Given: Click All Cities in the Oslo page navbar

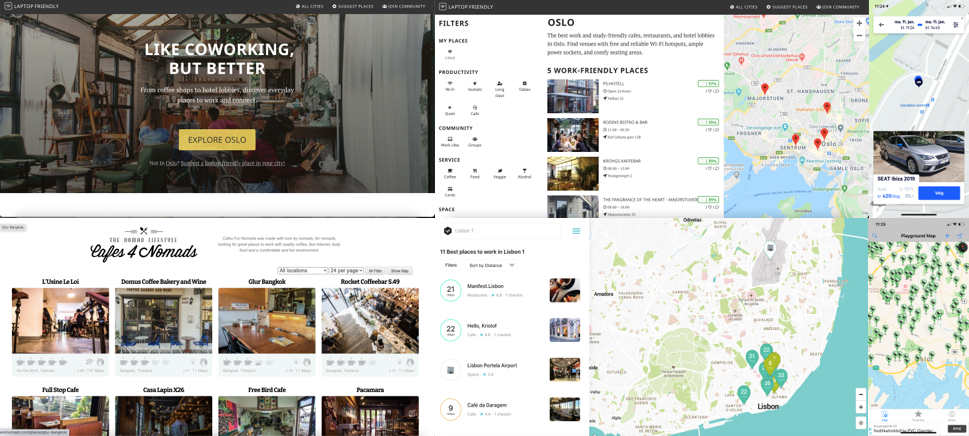Looking at the screenshot, I should tap(743, 7).
